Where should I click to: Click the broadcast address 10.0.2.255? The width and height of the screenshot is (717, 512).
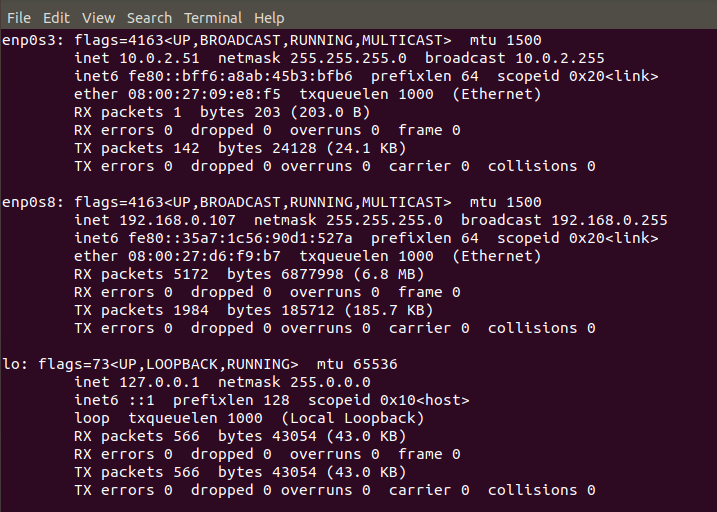click(560, 59)
